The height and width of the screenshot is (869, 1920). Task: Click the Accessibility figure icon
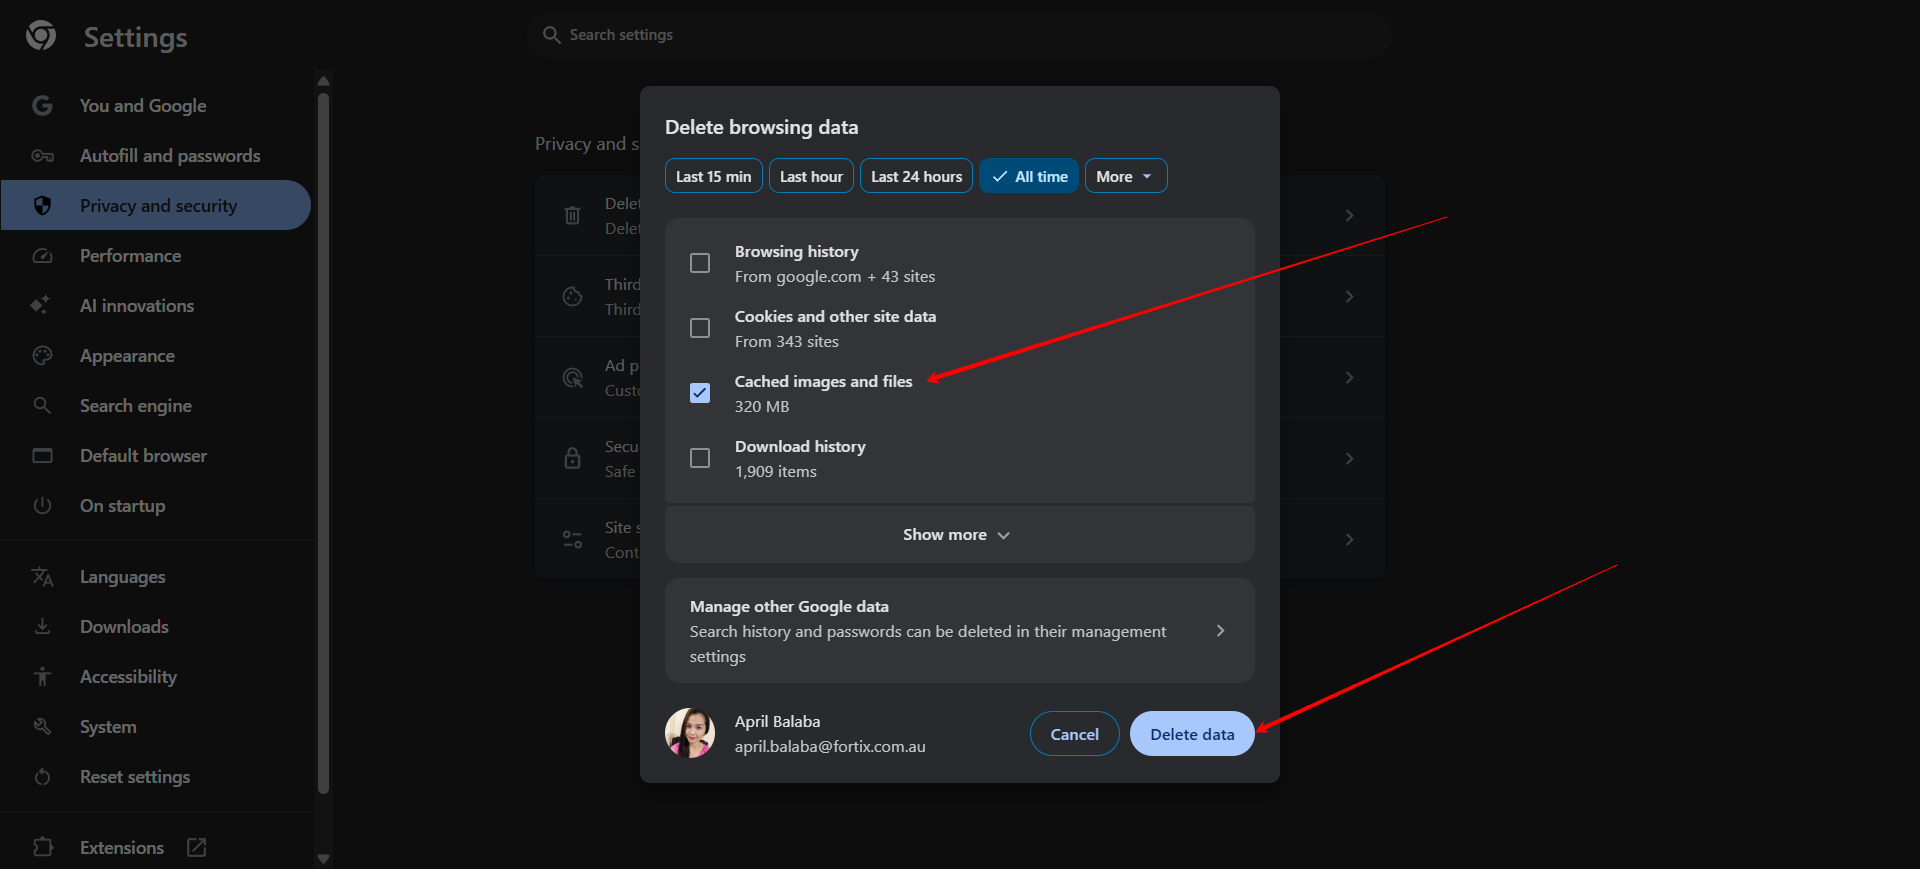(42, 677)
